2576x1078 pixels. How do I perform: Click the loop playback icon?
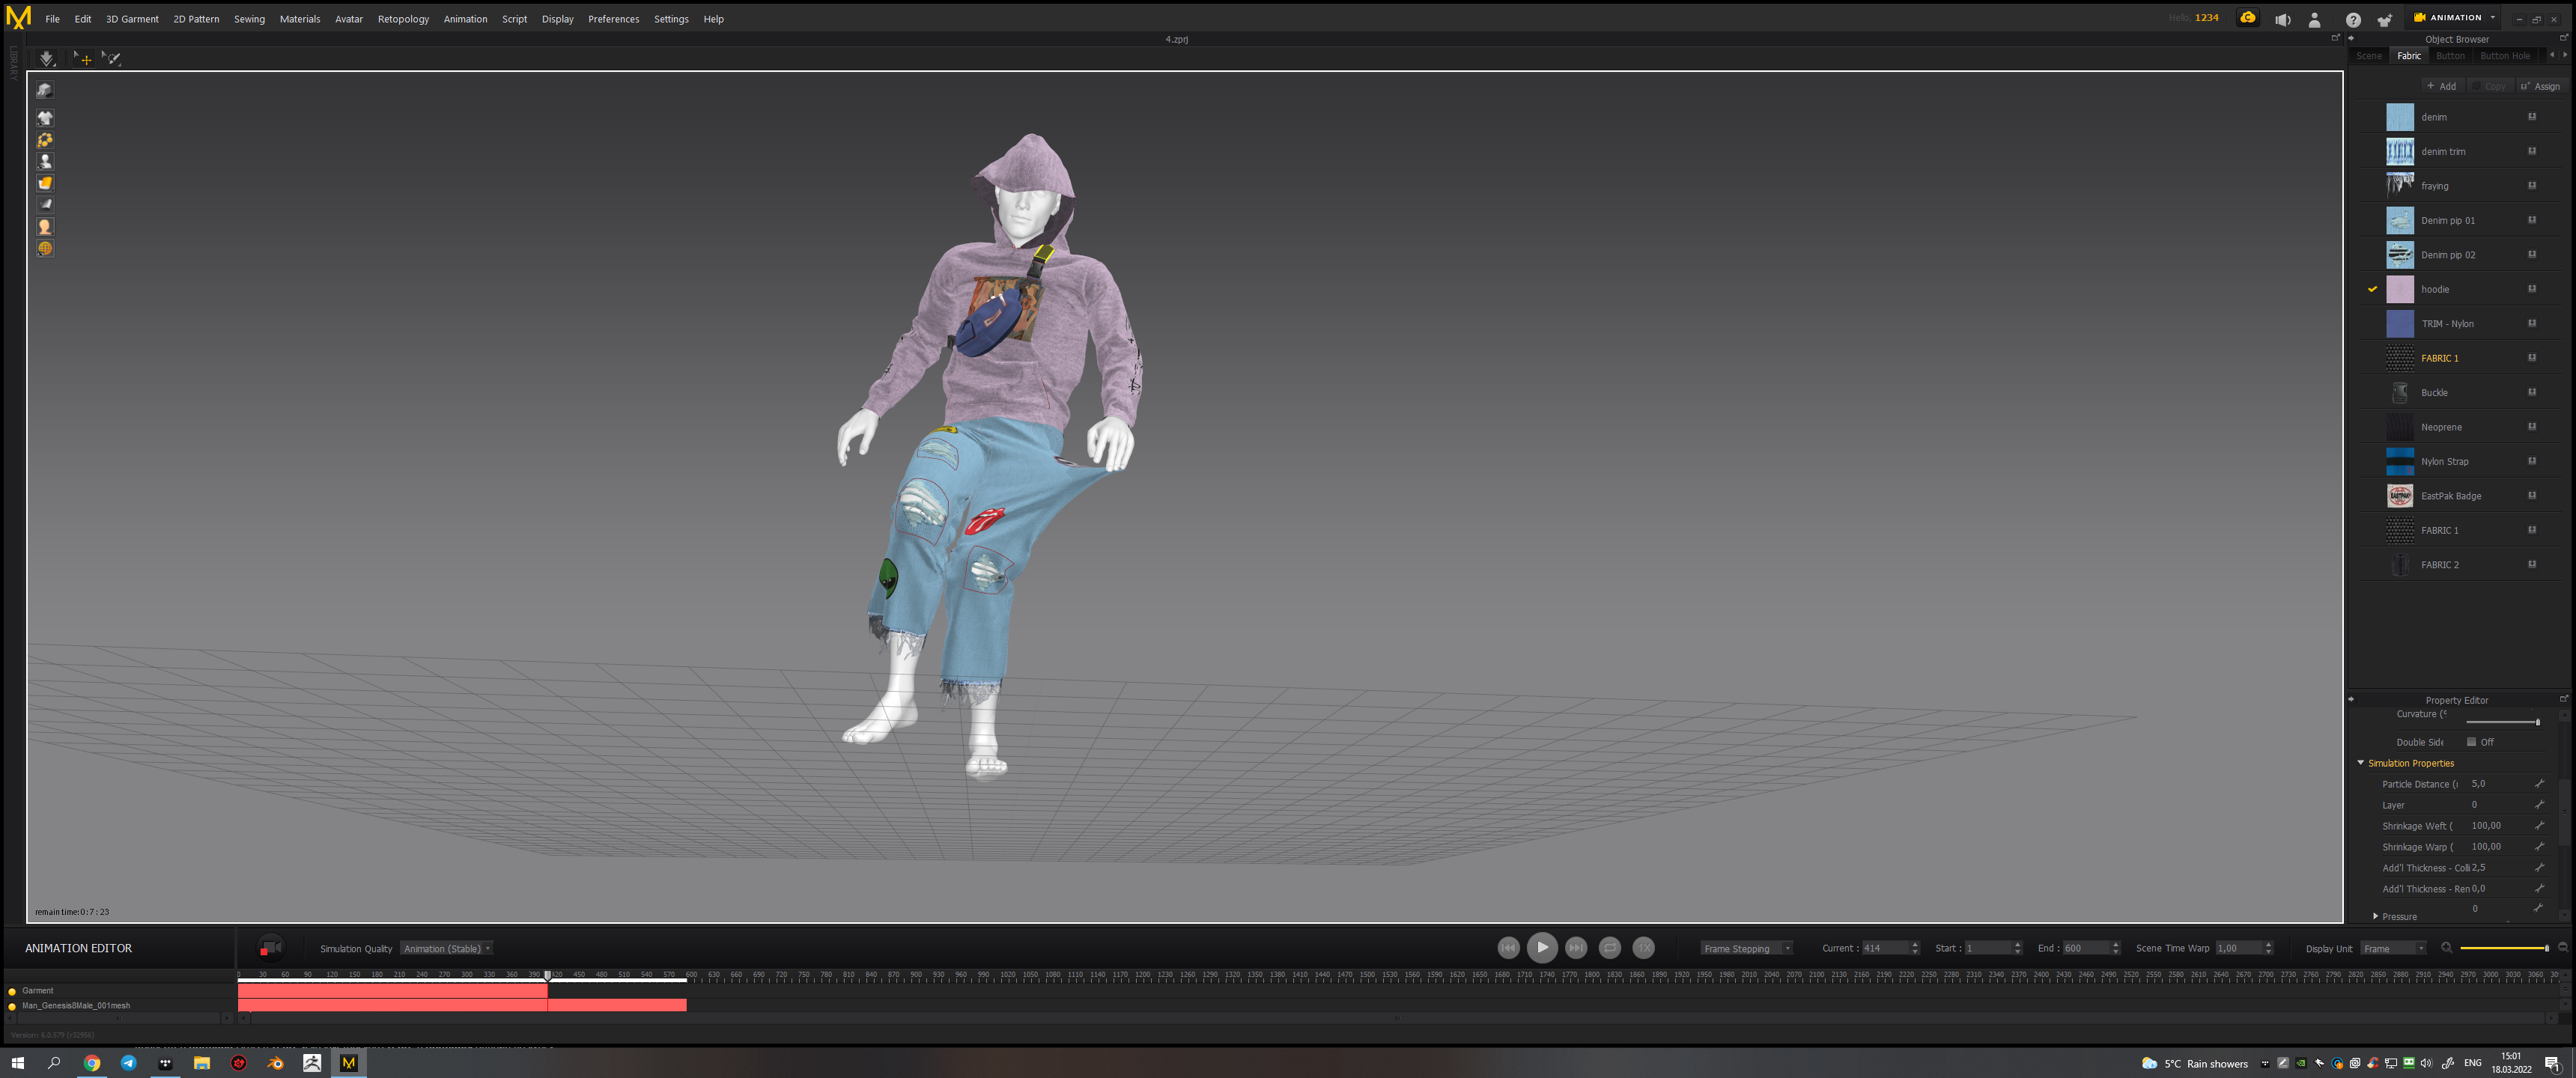[x=1609, y=947]
